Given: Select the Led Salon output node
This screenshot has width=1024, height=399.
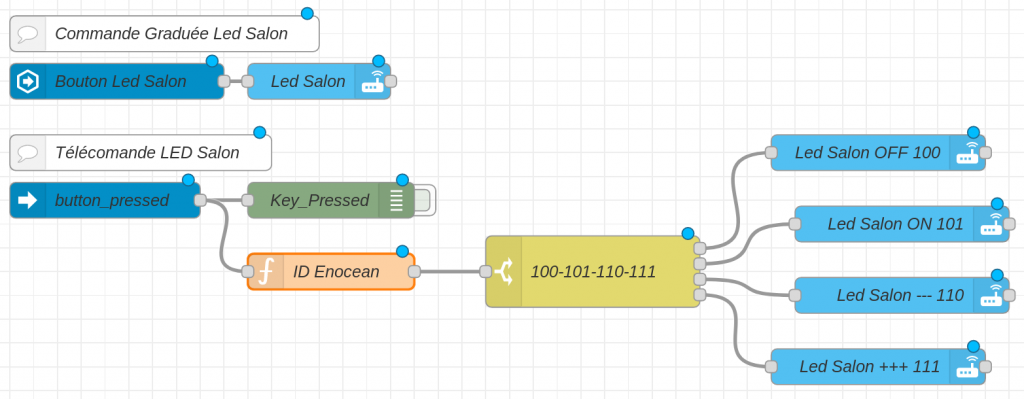Looking at the screenshot, I should click(319, 82).
